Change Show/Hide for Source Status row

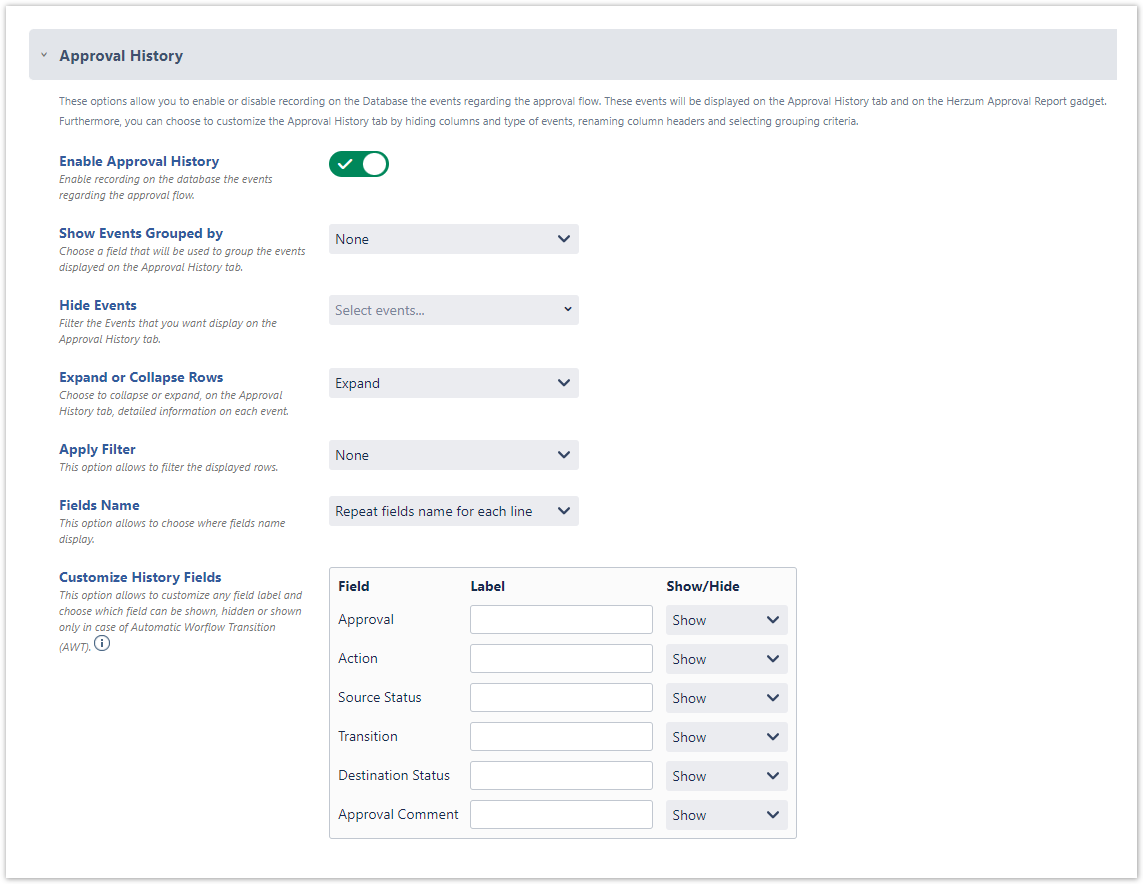point(726,698)
